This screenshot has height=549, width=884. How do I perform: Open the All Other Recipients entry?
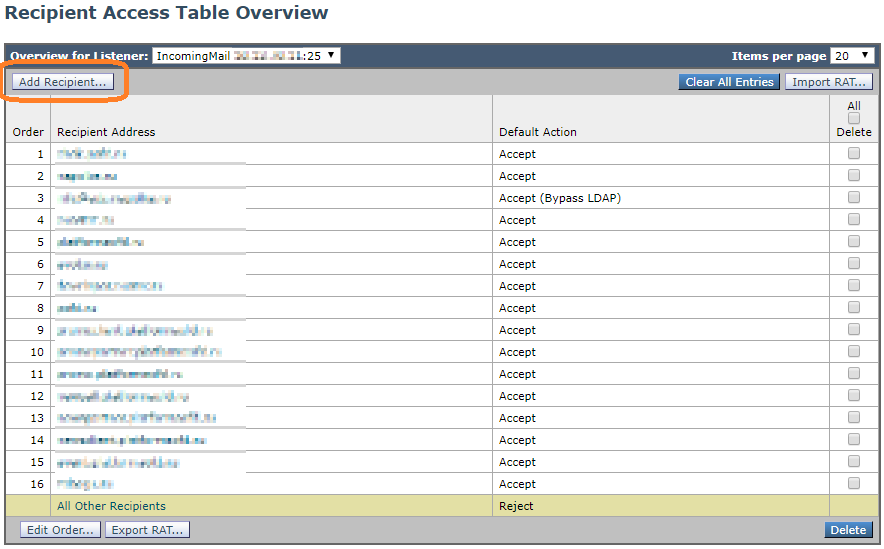tap(111, 506)
